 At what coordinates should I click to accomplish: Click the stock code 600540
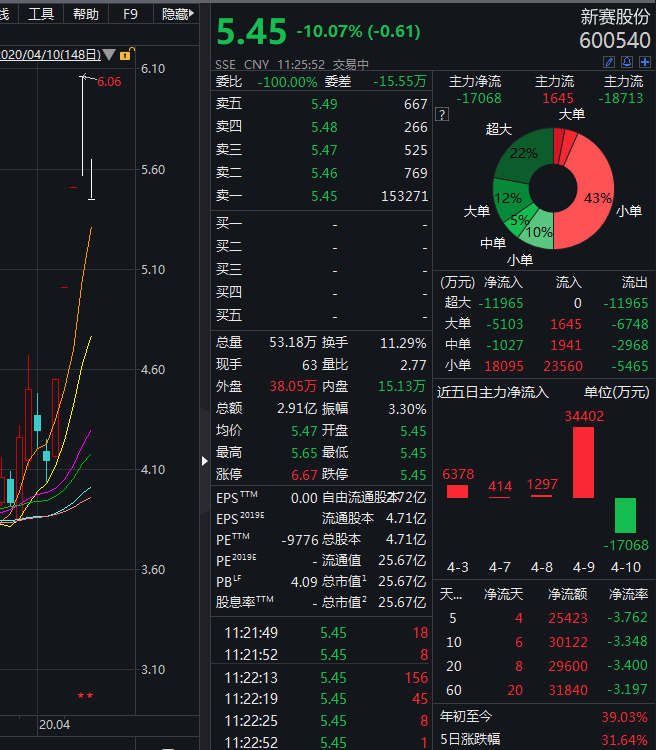click(615, 41)
